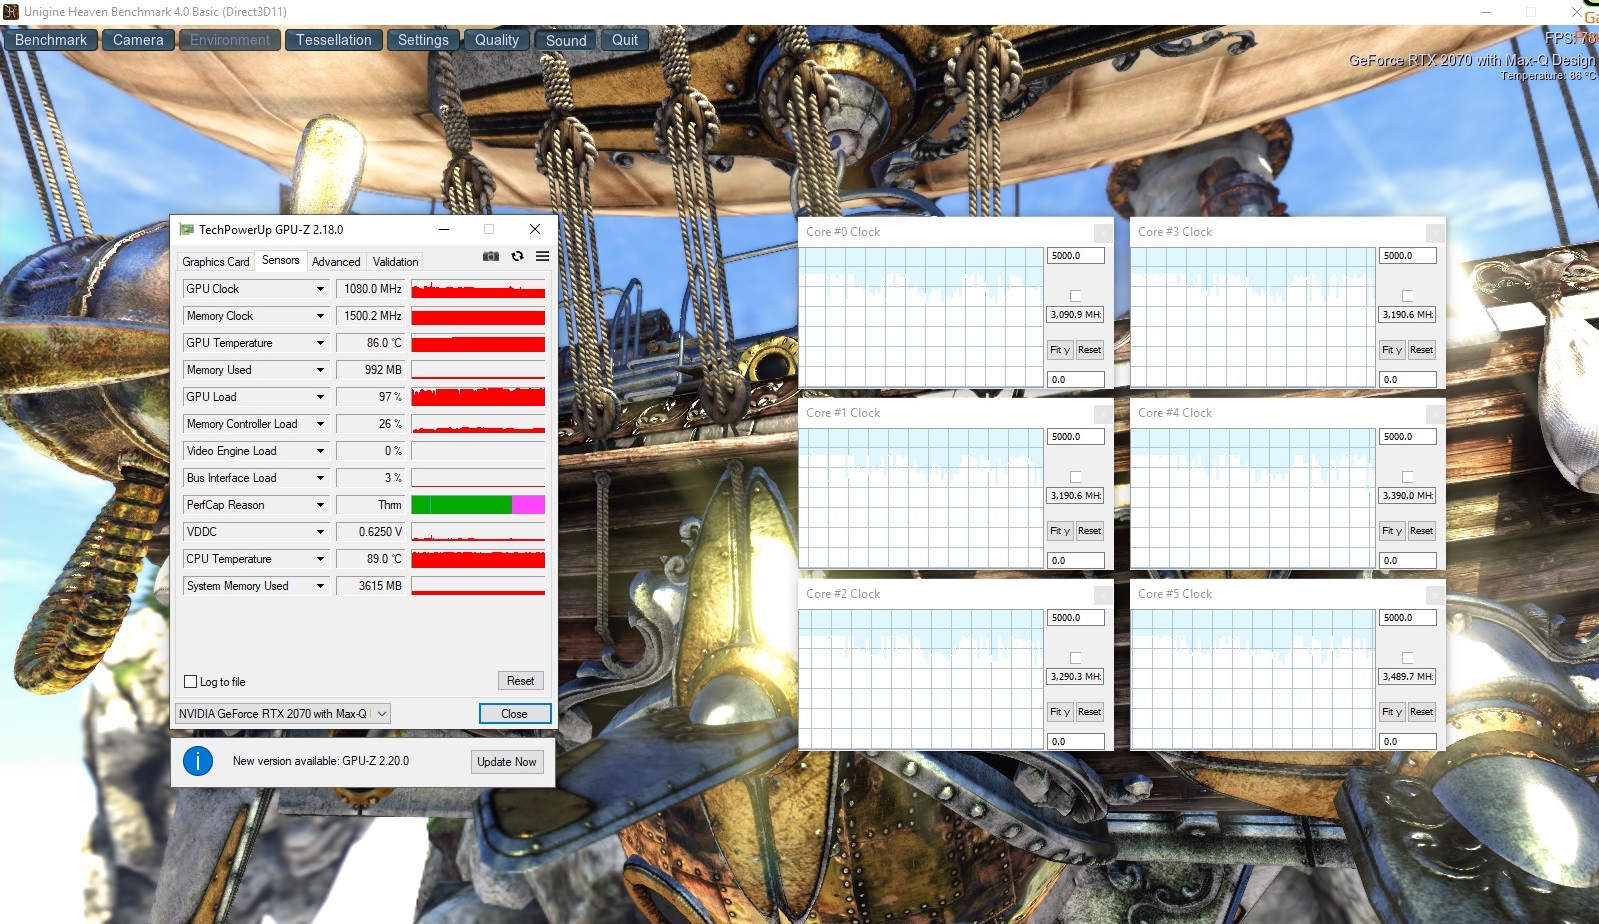1599x924 pixels.
Task: Click Reset in Core #4 Clock window
Action: [1422, 531]
